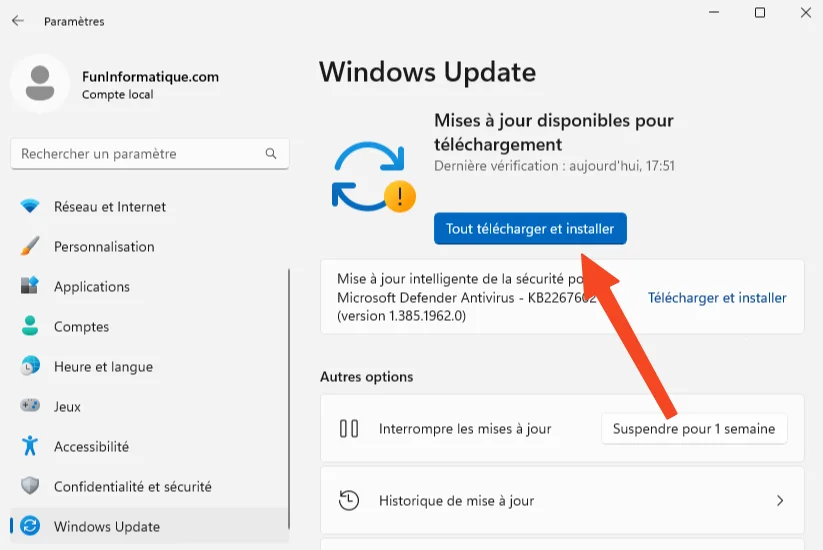
Task: Click the Télécharger et installer link
Action: pyautogui.click(x=717, y=298)
